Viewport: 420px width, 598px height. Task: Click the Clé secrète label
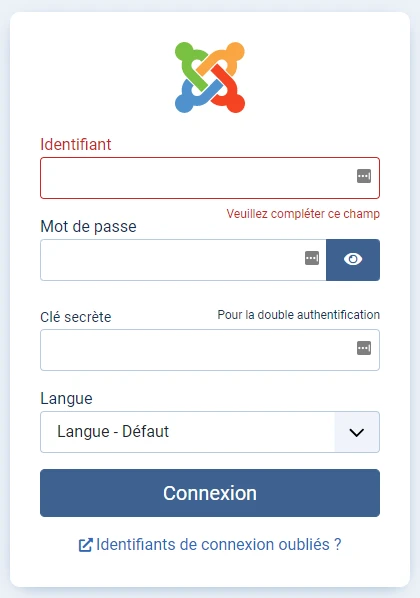tap(76, 317)
